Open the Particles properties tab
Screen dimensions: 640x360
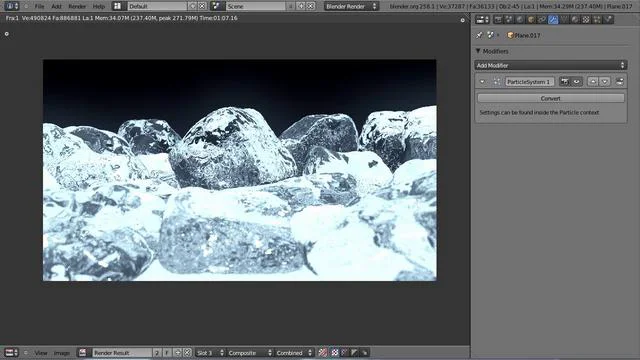(597, 19)
